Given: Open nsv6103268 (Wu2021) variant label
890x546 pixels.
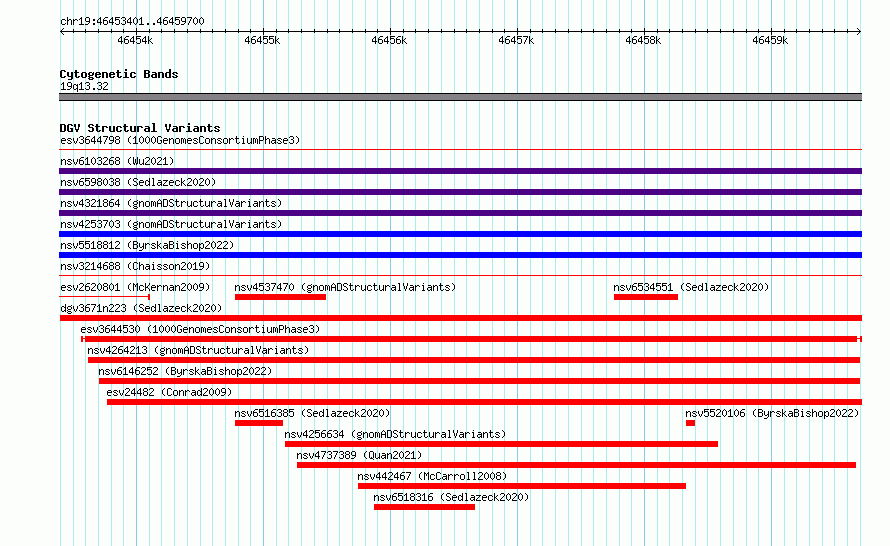Looking at the screenshot, I should 117,161.
